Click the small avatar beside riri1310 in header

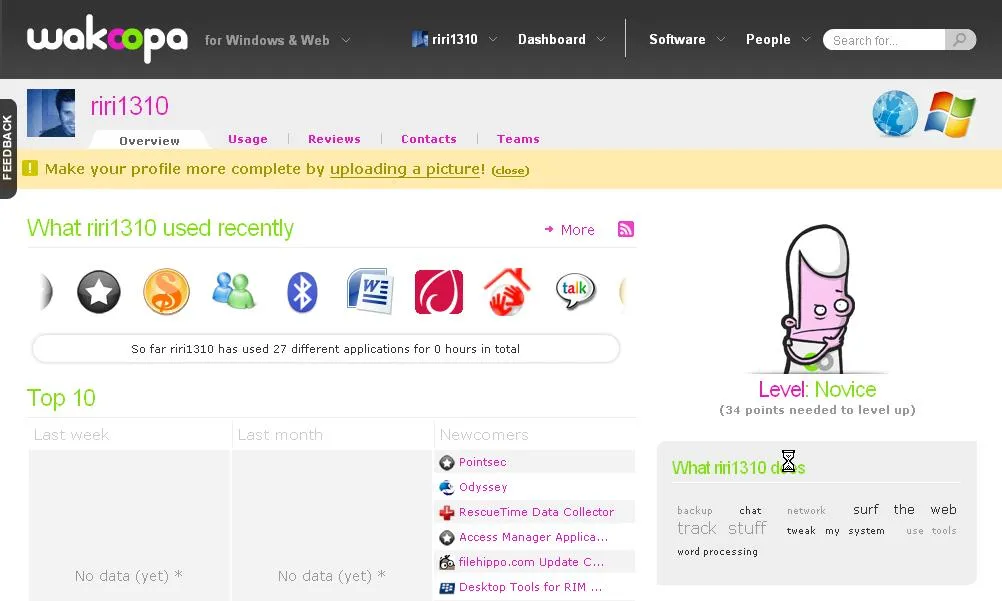[x=420, y=39]
